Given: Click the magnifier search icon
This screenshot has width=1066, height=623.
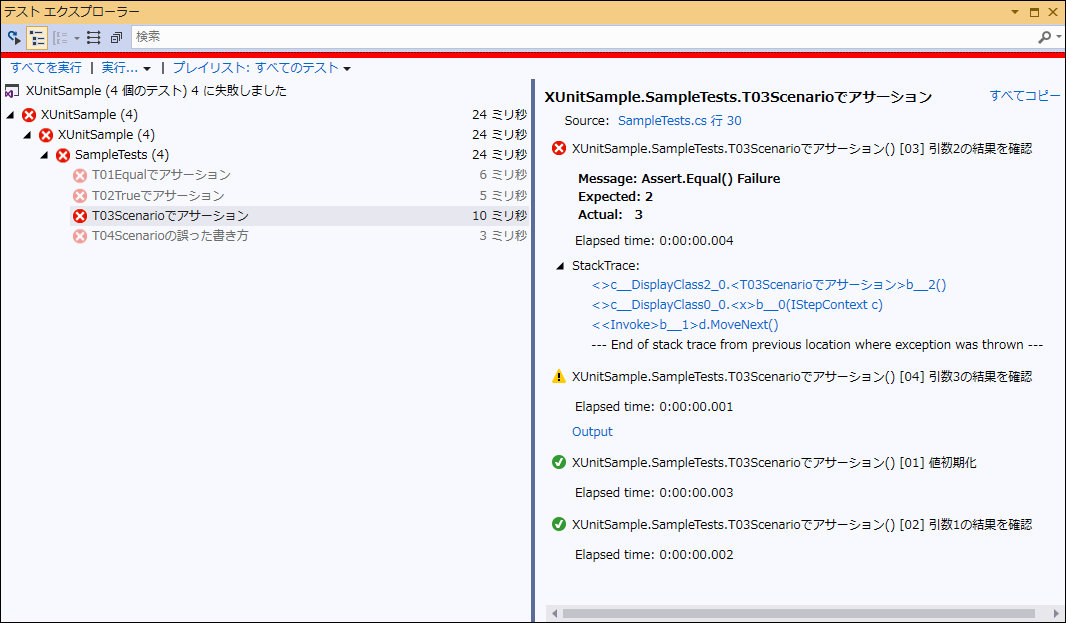Looking at the screenshot, I should pos(1044,37).
